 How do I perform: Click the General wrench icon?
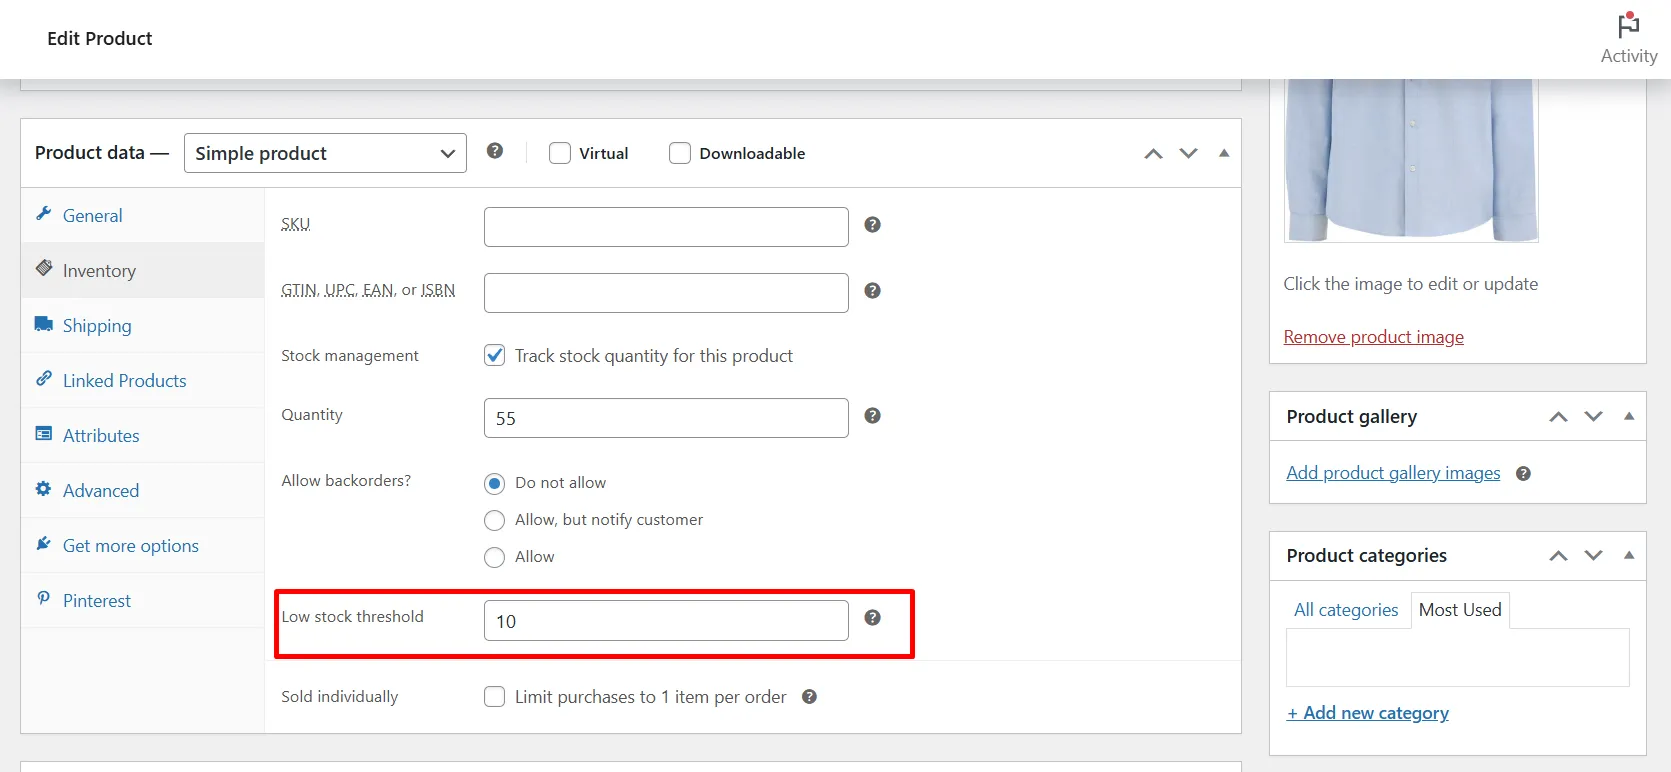44,214
